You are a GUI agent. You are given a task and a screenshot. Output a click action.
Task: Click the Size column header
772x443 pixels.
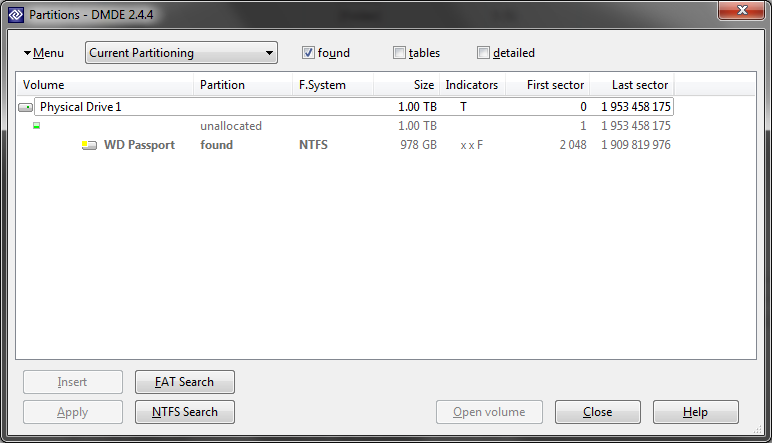click(x=407, y=85)
